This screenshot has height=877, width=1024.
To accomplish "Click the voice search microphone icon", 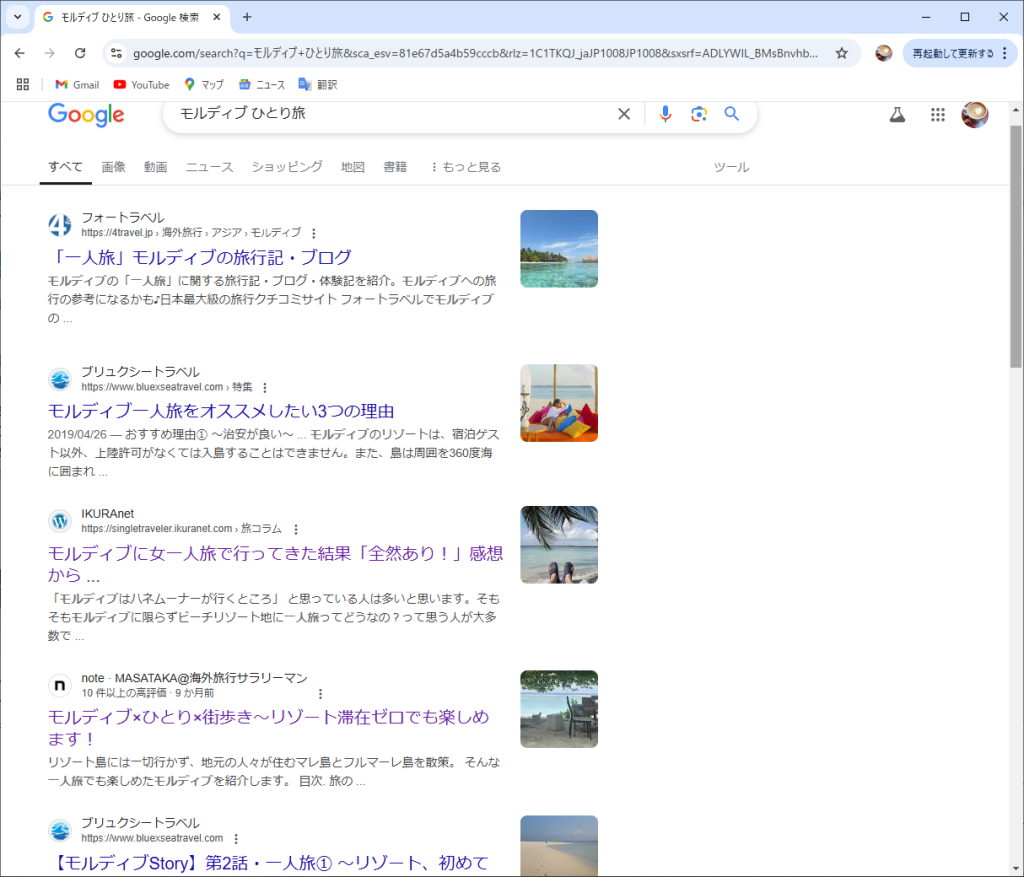I will [x=665, y=114].
